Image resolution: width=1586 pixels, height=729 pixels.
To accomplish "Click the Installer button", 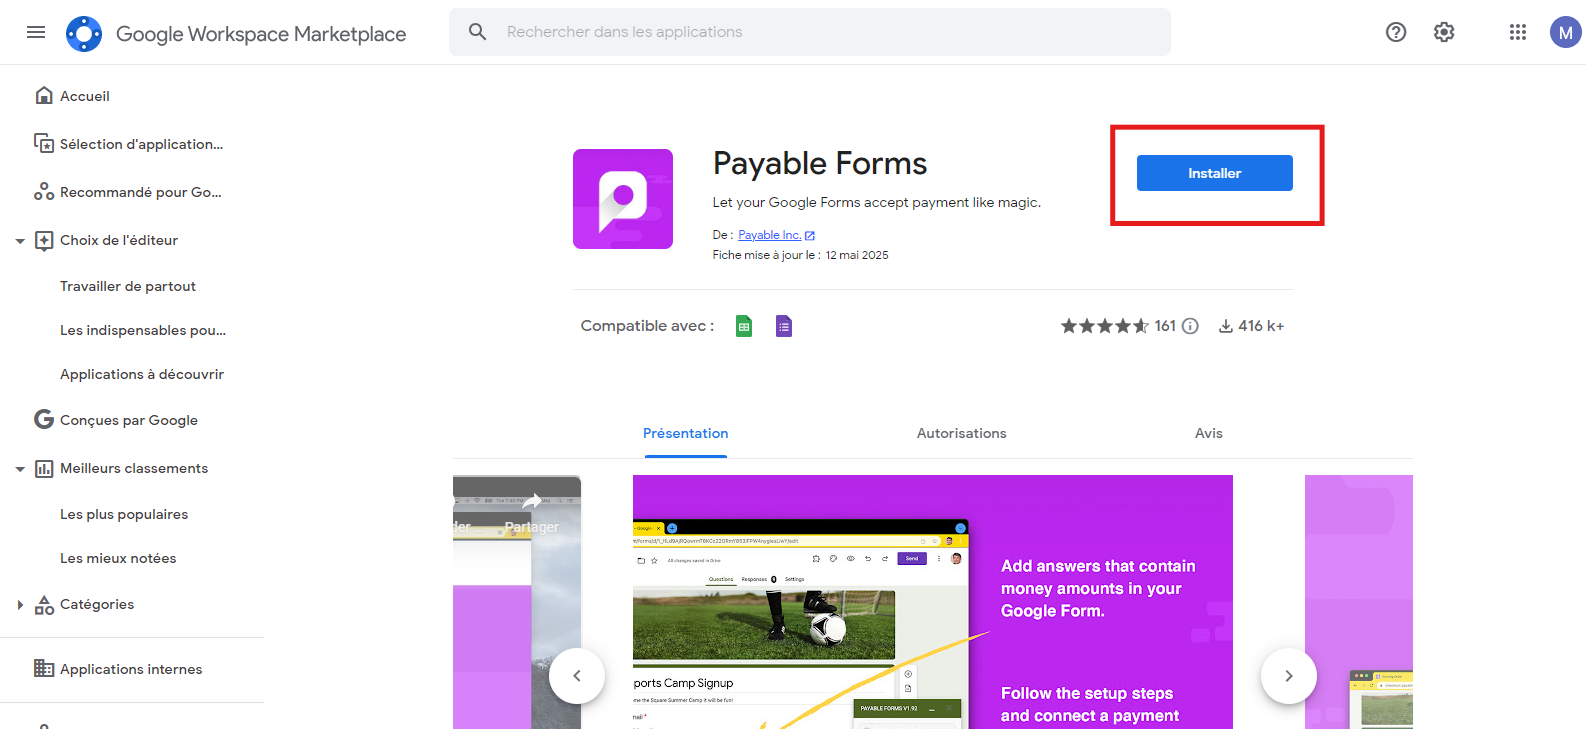I will 1215,173.
